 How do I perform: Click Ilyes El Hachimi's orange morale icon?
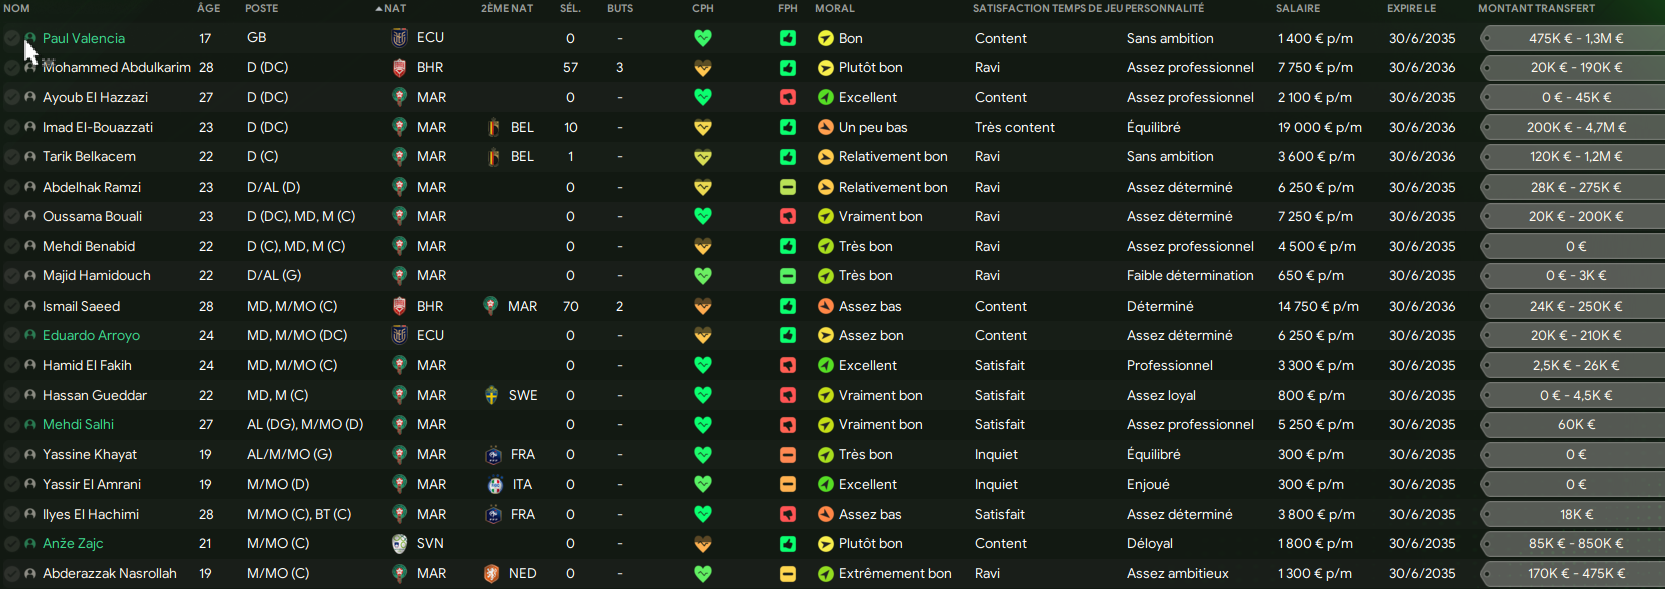(826, 514)
